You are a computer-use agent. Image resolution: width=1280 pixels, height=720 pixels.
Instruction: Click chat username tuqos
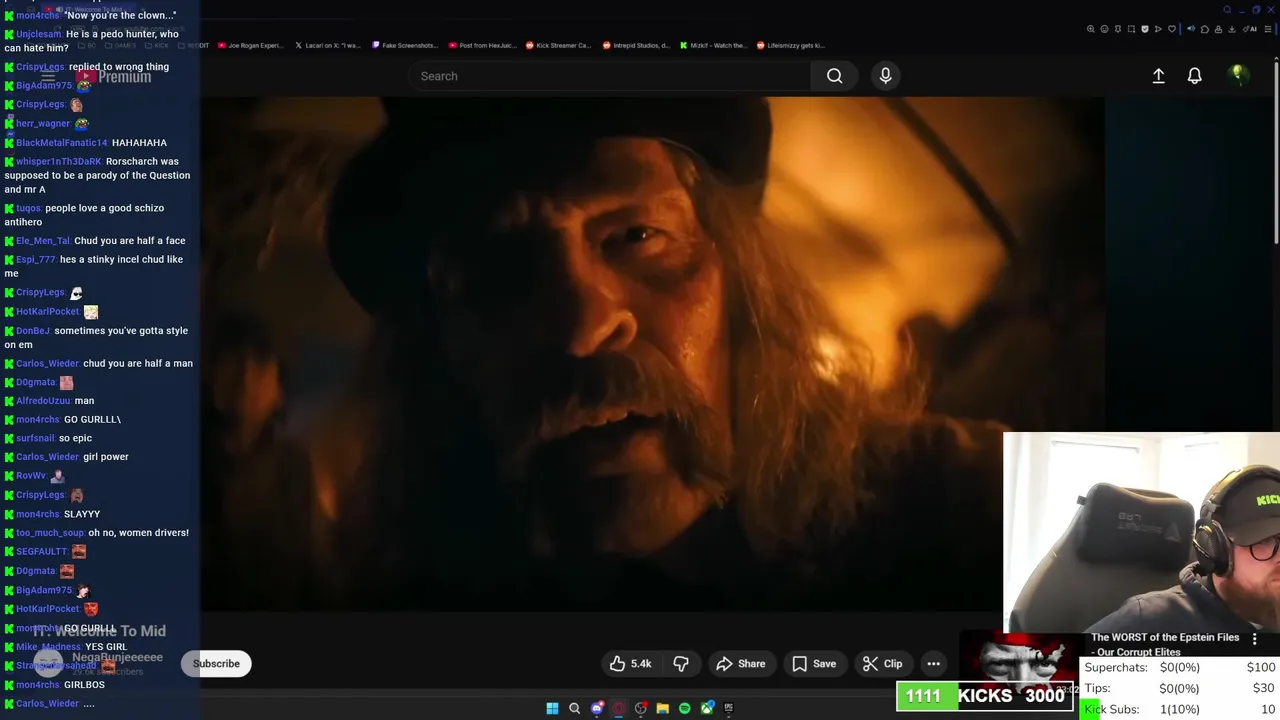(28, 208)
